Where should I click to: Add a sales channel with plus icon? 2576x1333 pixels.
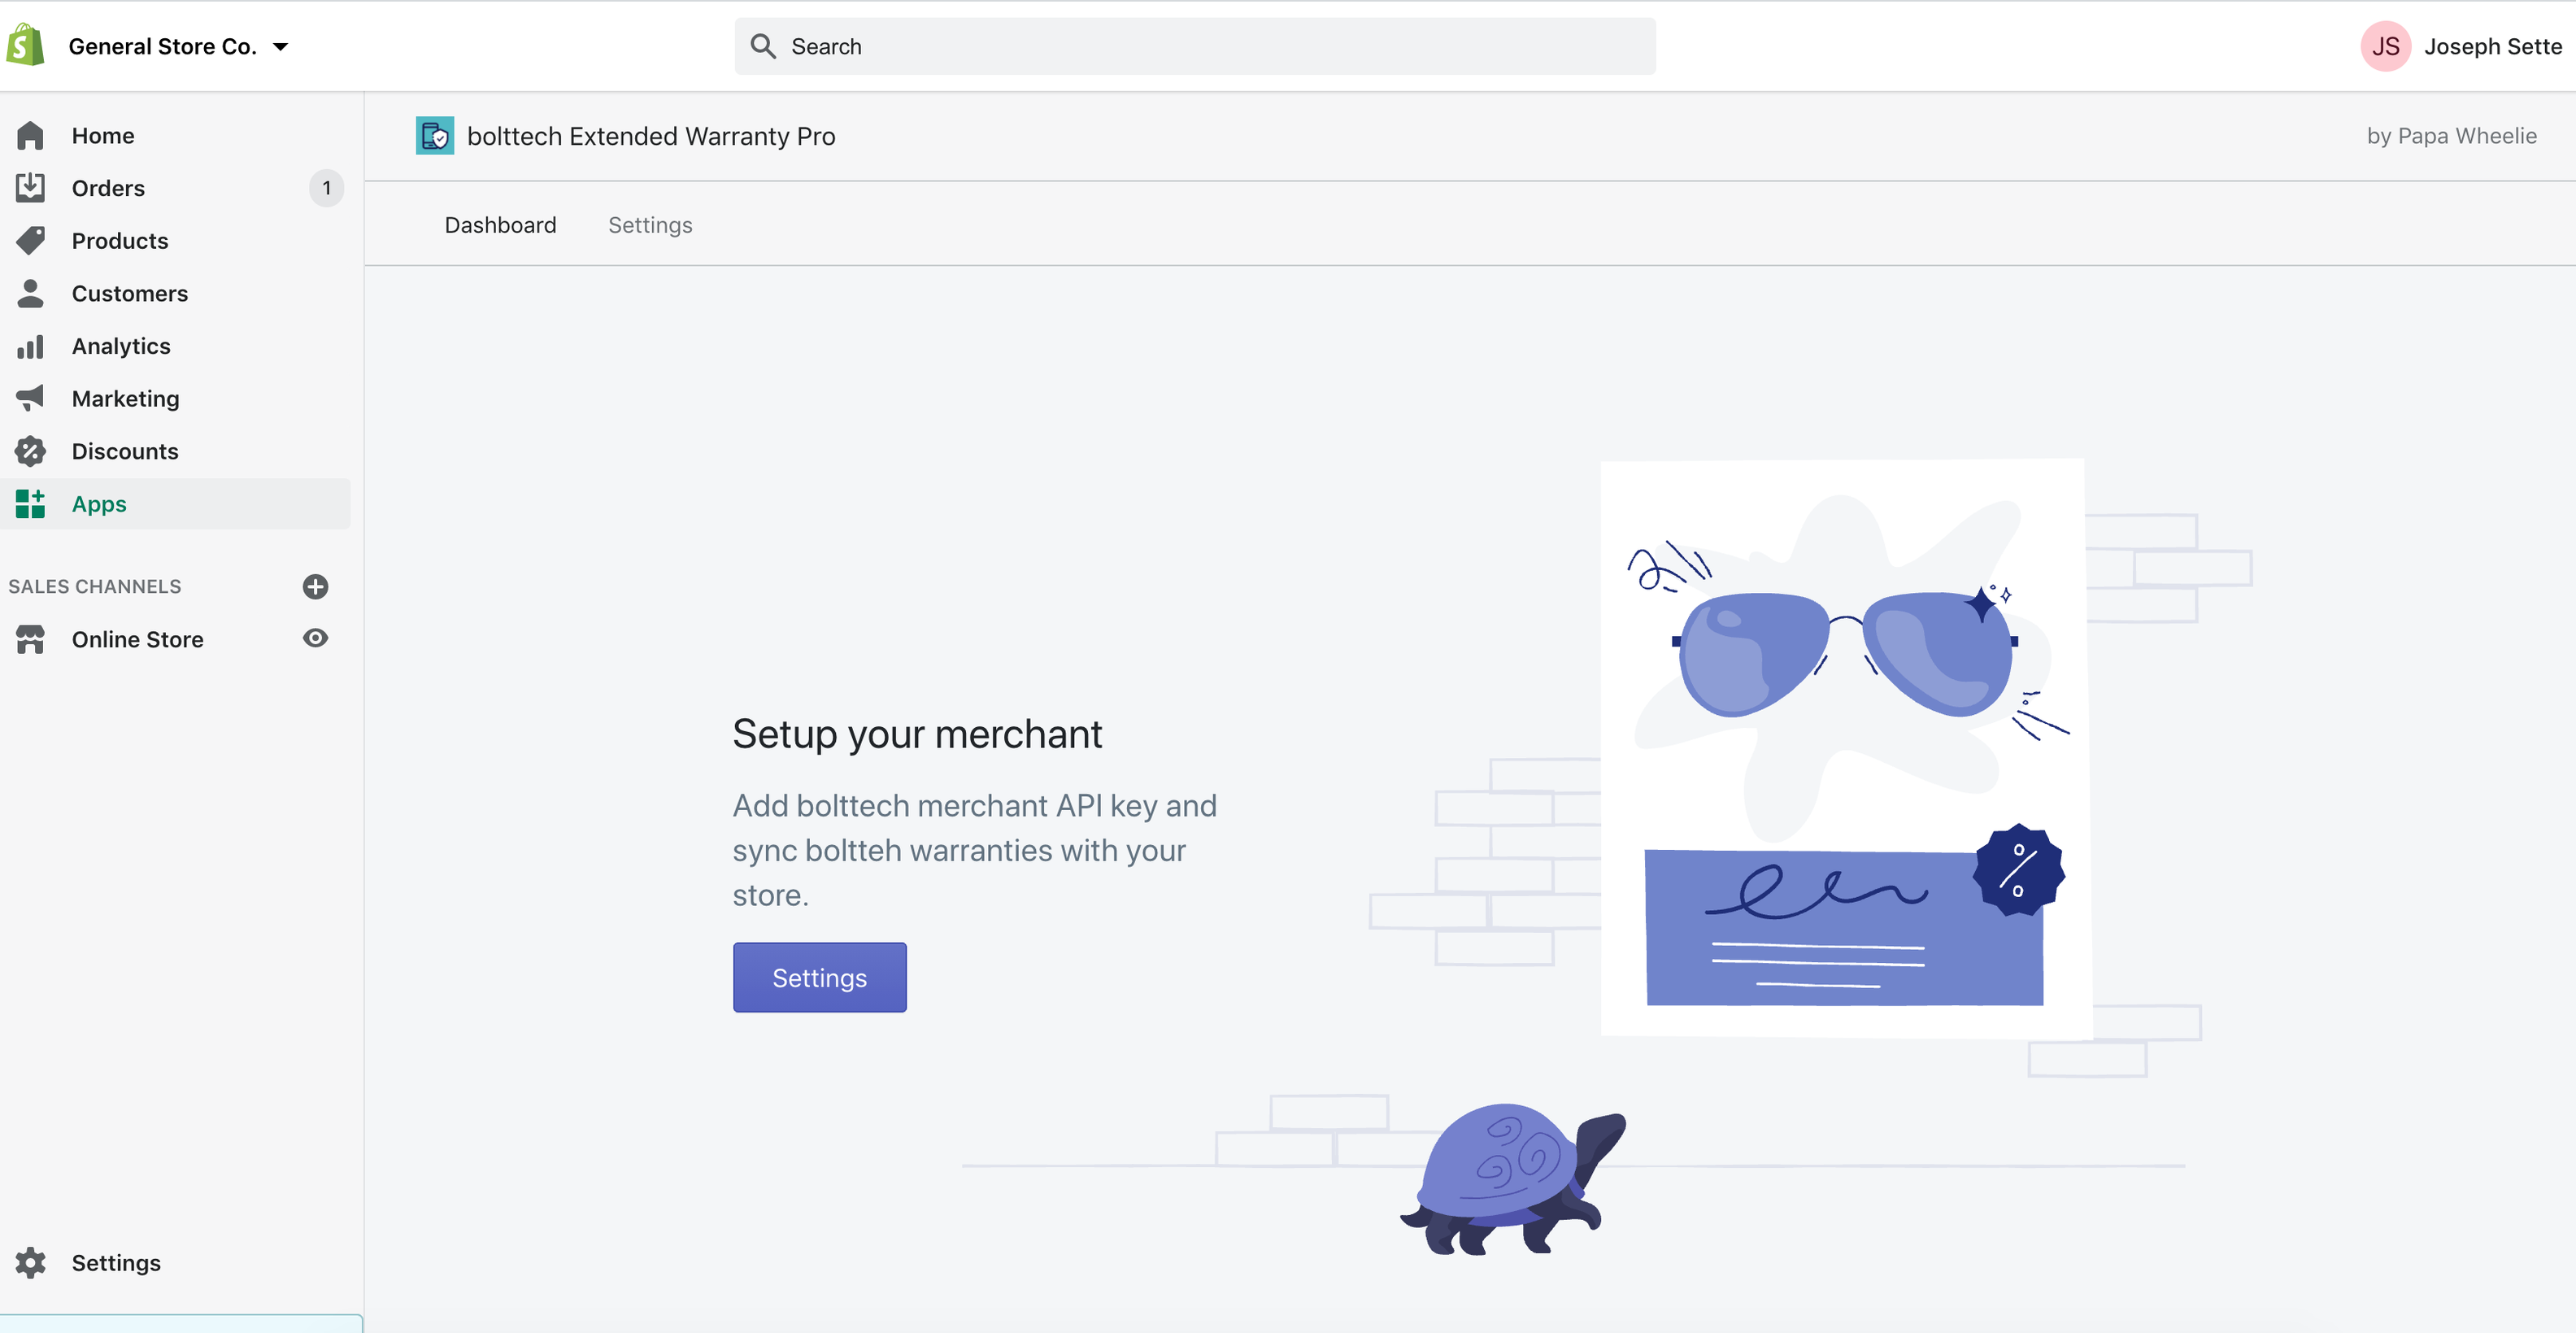point(316,586)
